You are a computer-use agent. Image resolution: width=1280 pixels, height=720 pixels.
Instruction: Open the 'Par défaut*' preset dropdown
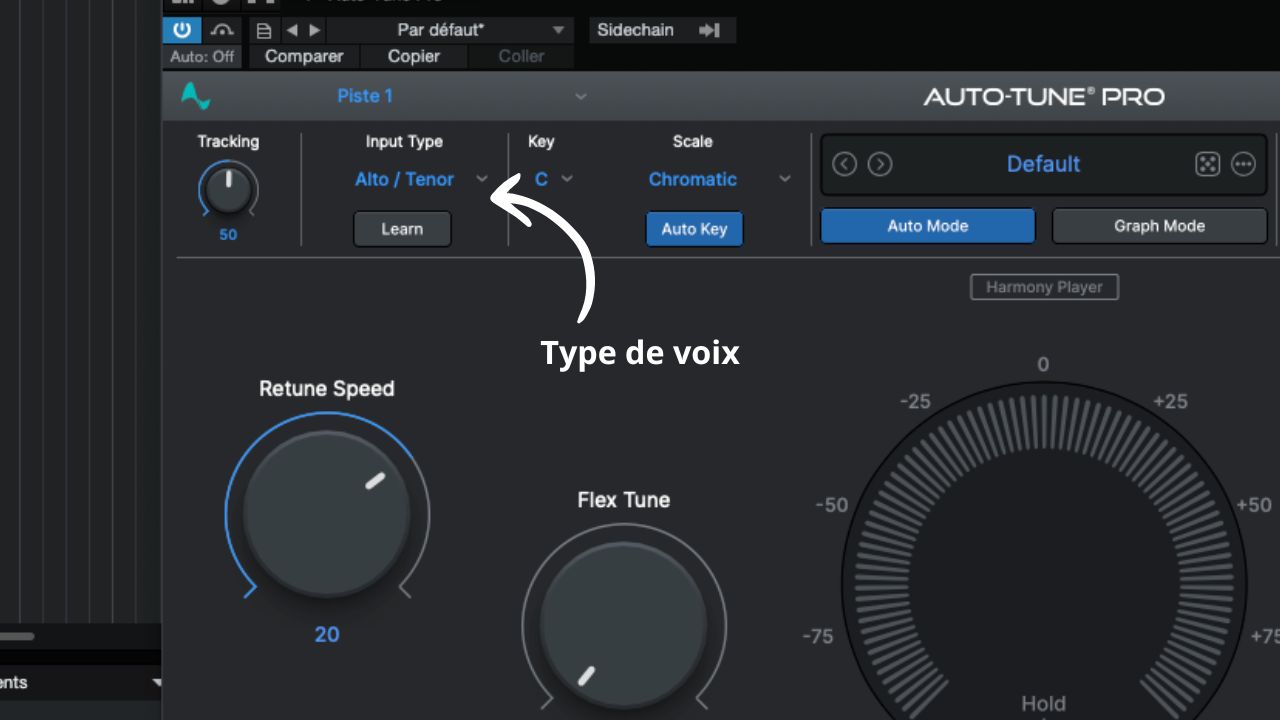450,30
